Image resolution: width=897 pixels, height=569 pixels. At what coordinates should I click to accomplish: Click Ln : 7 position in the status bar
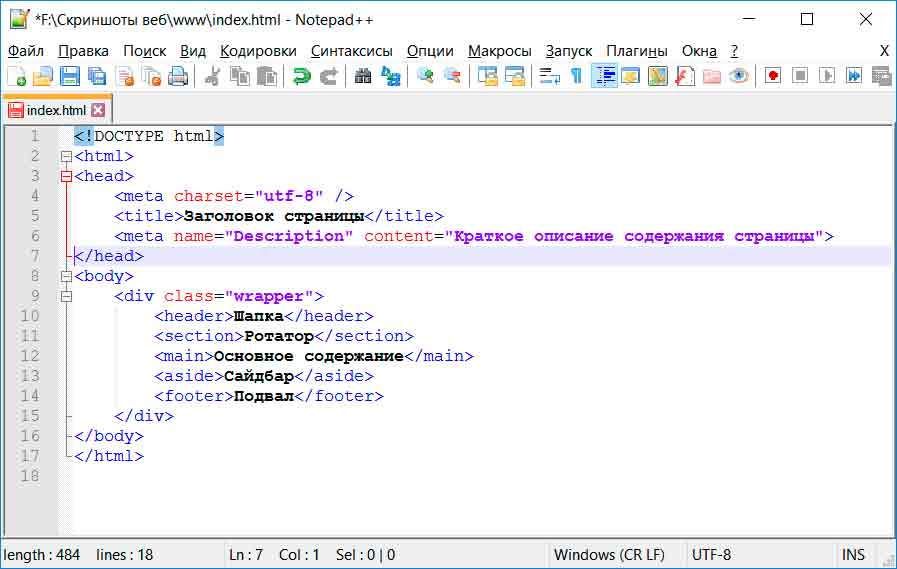(246, 555)
